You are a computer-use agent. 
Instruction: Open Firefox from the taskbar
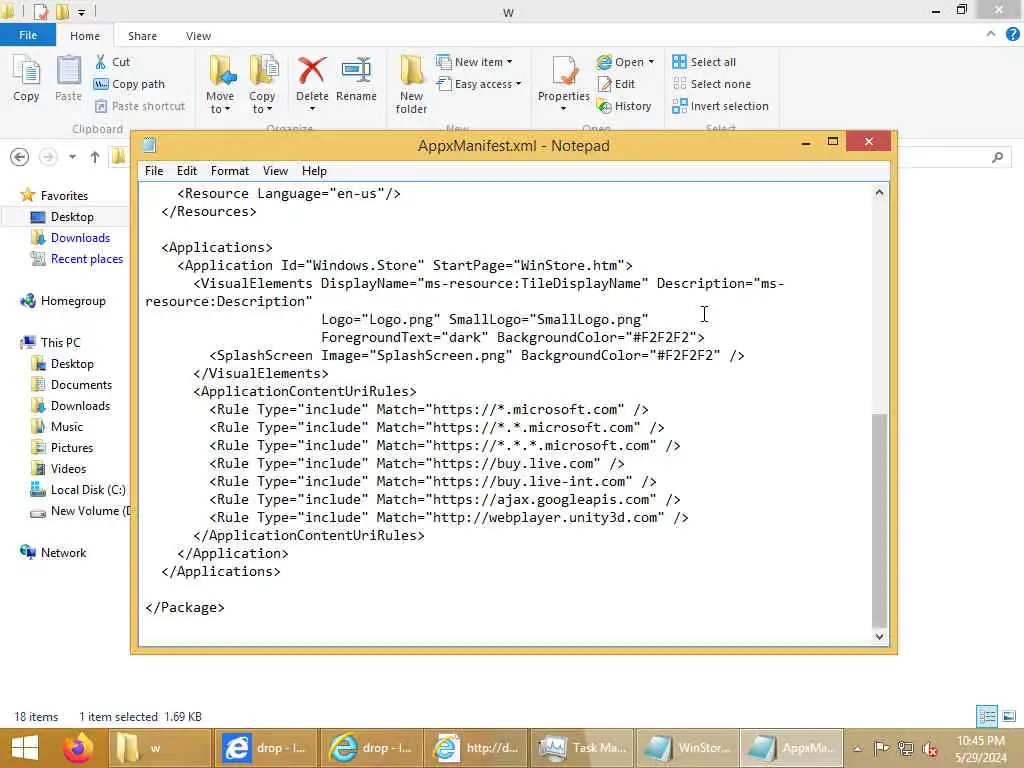77,748
